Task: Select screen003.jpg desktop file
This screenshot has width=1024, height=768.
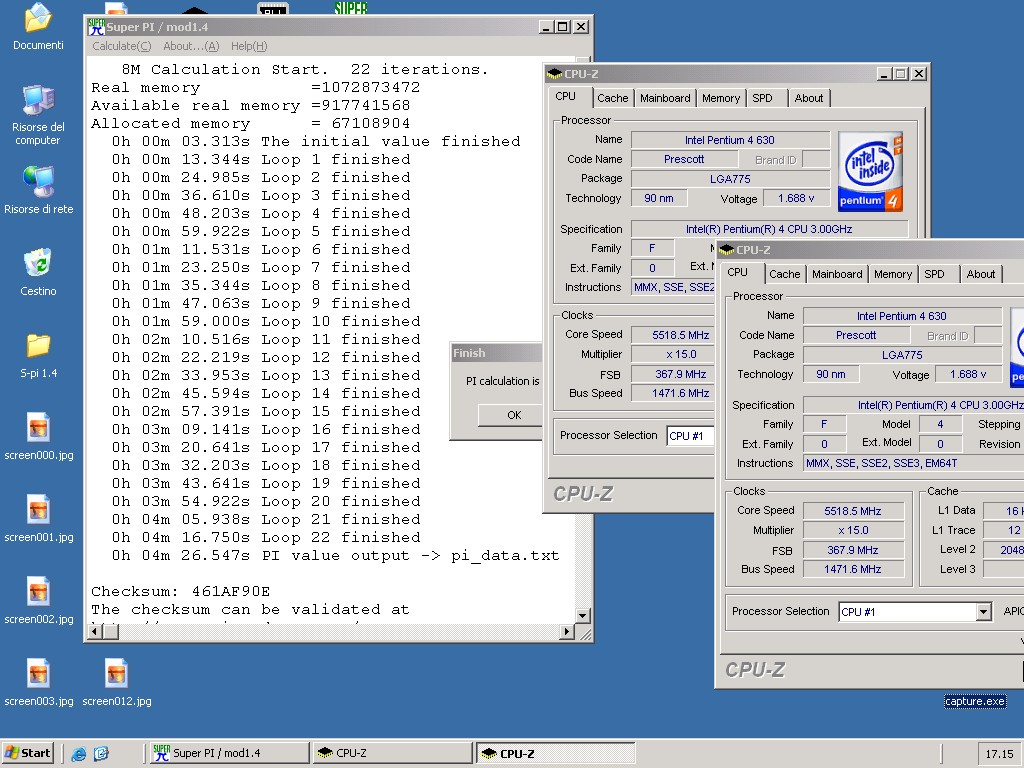Action: pyautogui.click(x=39, y=683)
